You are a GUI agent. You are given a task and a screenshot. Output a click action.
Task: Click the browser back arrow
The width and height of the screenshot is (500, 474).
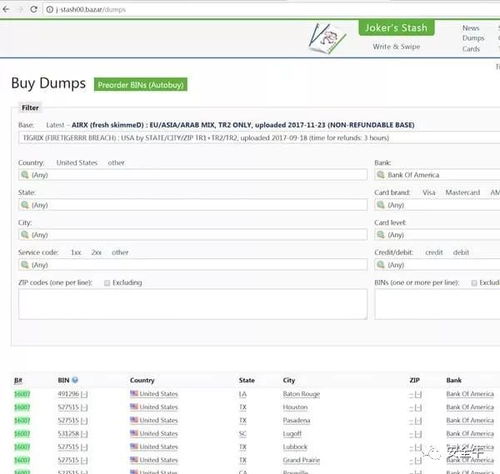tap(6, 9)
